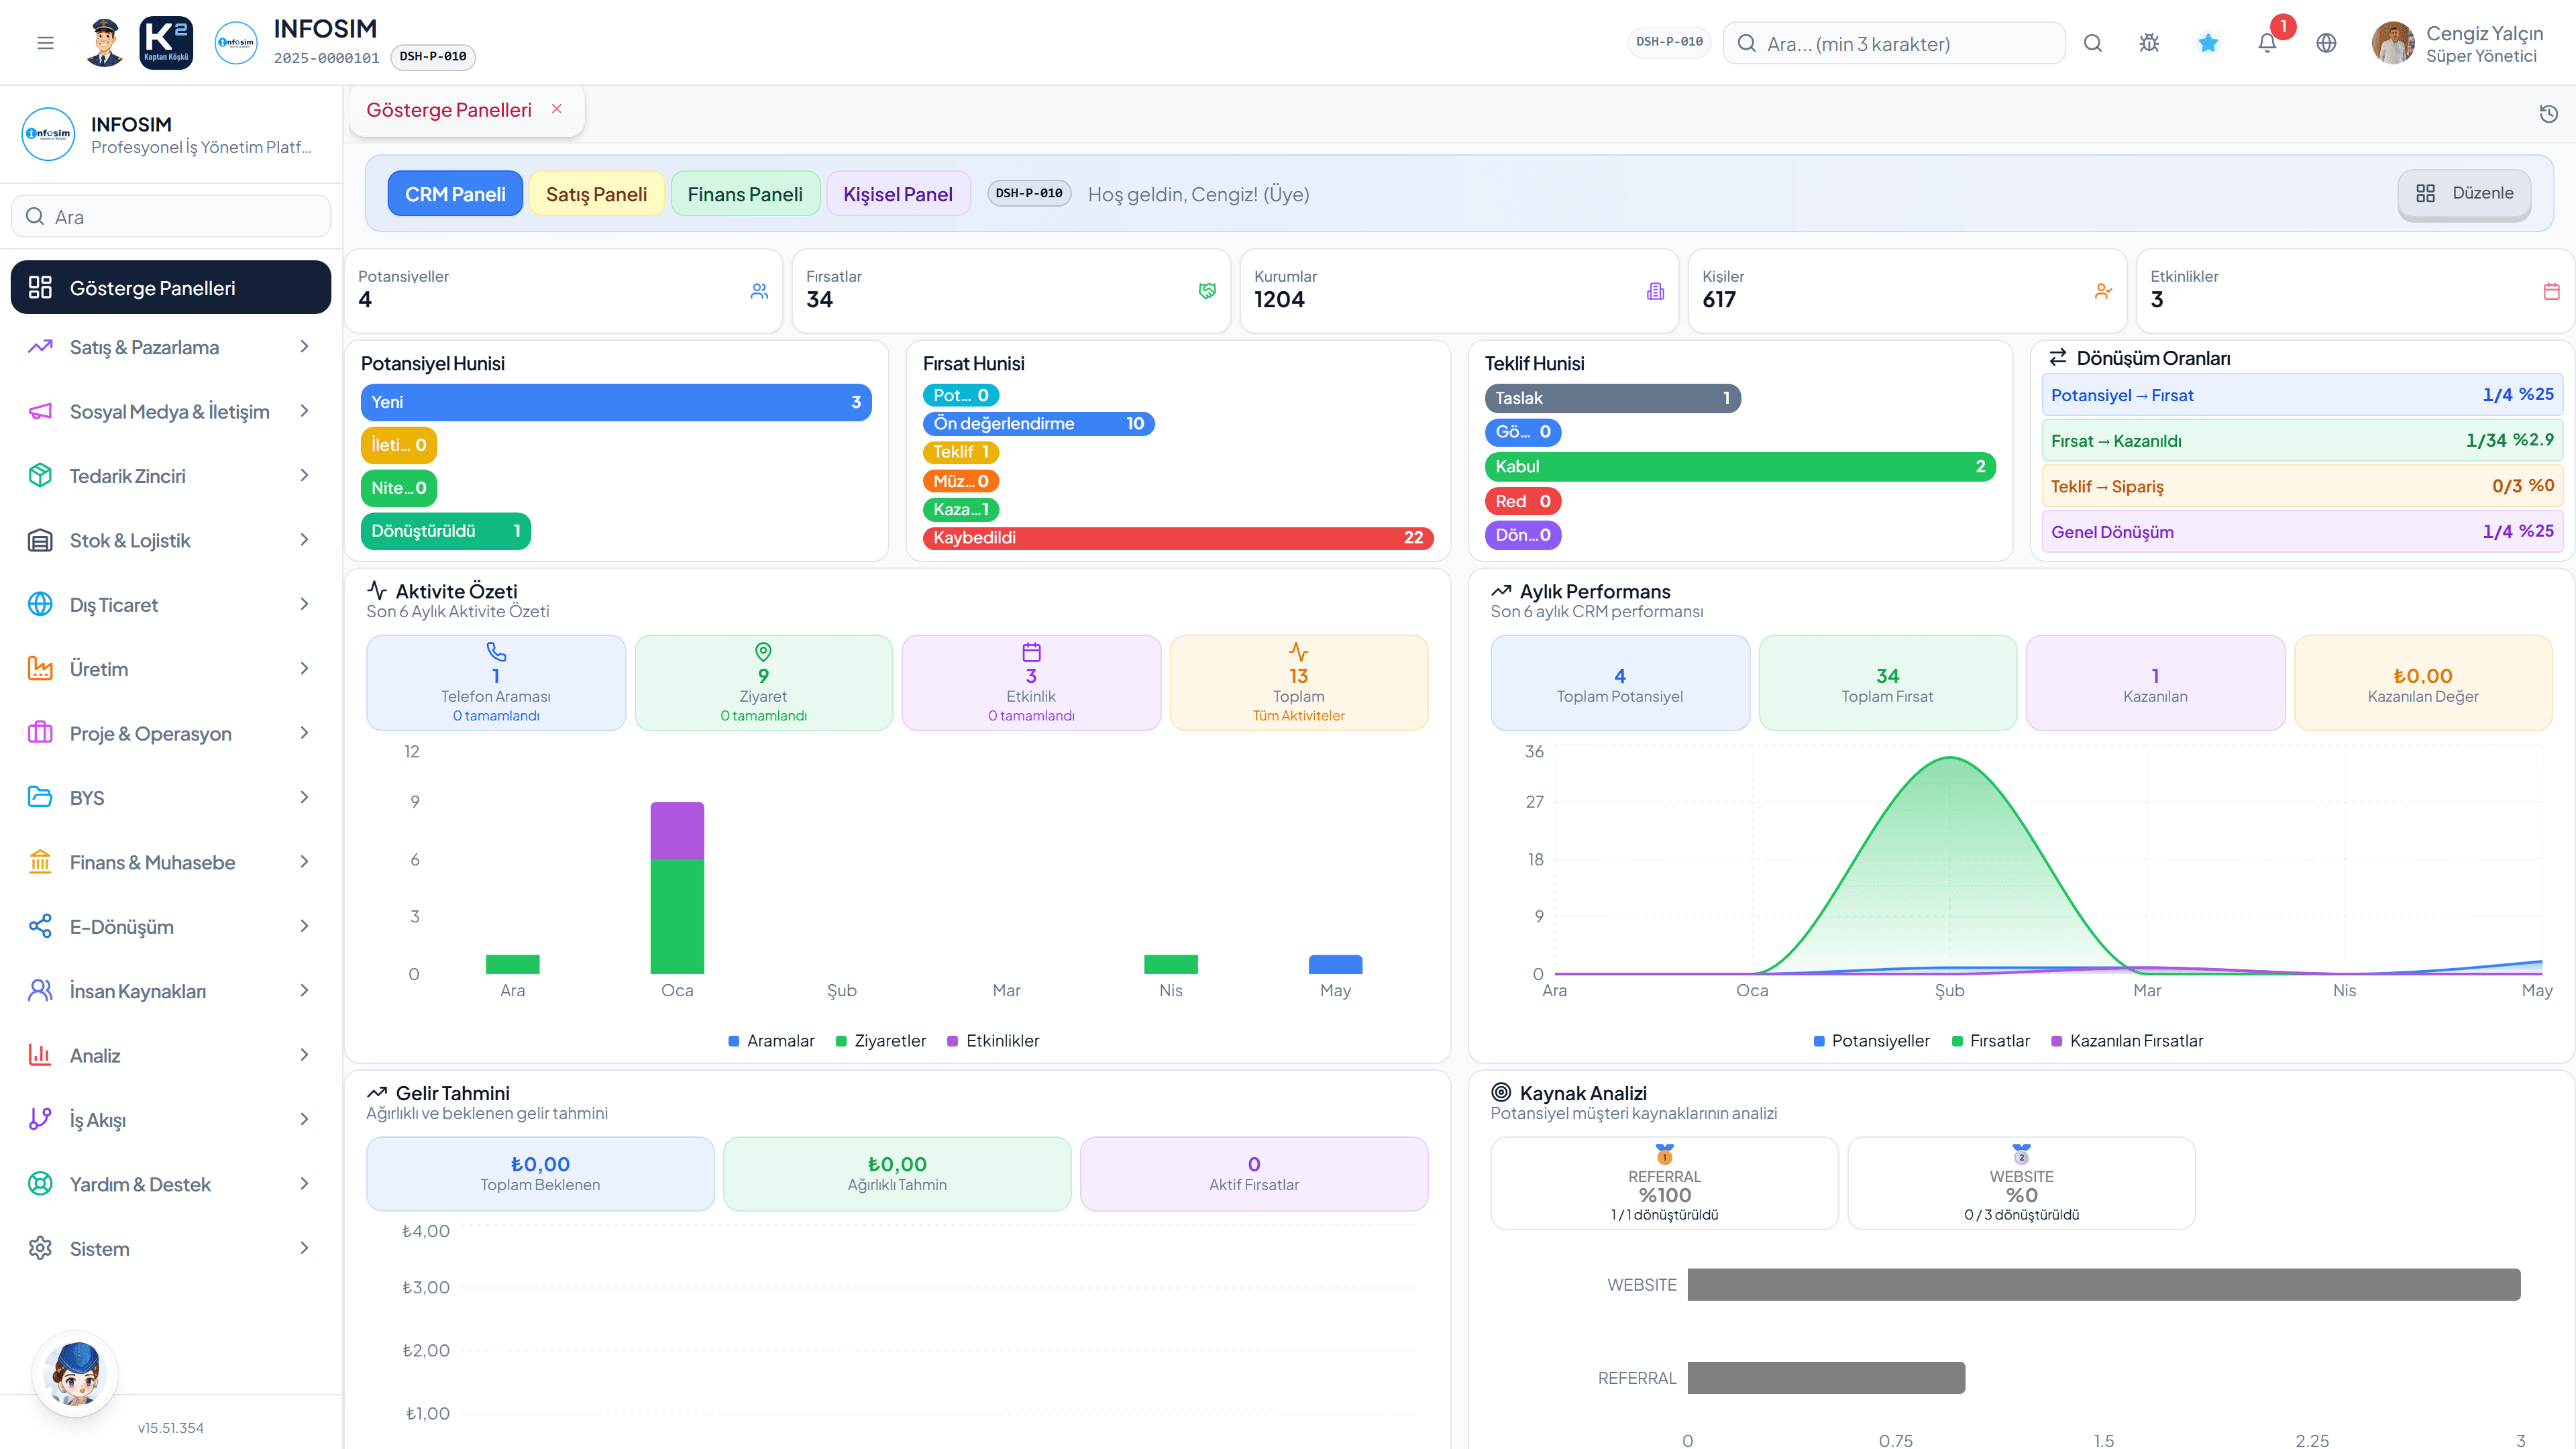Image resolution: width=2576 pixels, height=1449 pixels.
Task: Click the search magnifier button in header
Action: coord(2092,43)
